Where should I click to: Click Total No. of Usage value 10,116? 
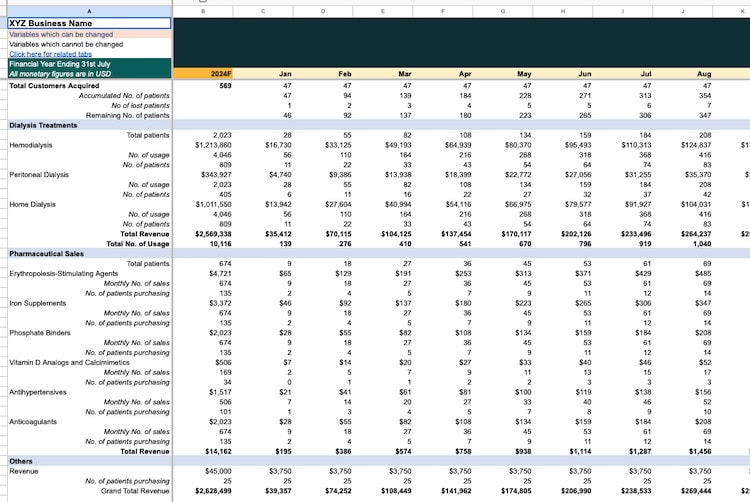(x=221, y=244)
